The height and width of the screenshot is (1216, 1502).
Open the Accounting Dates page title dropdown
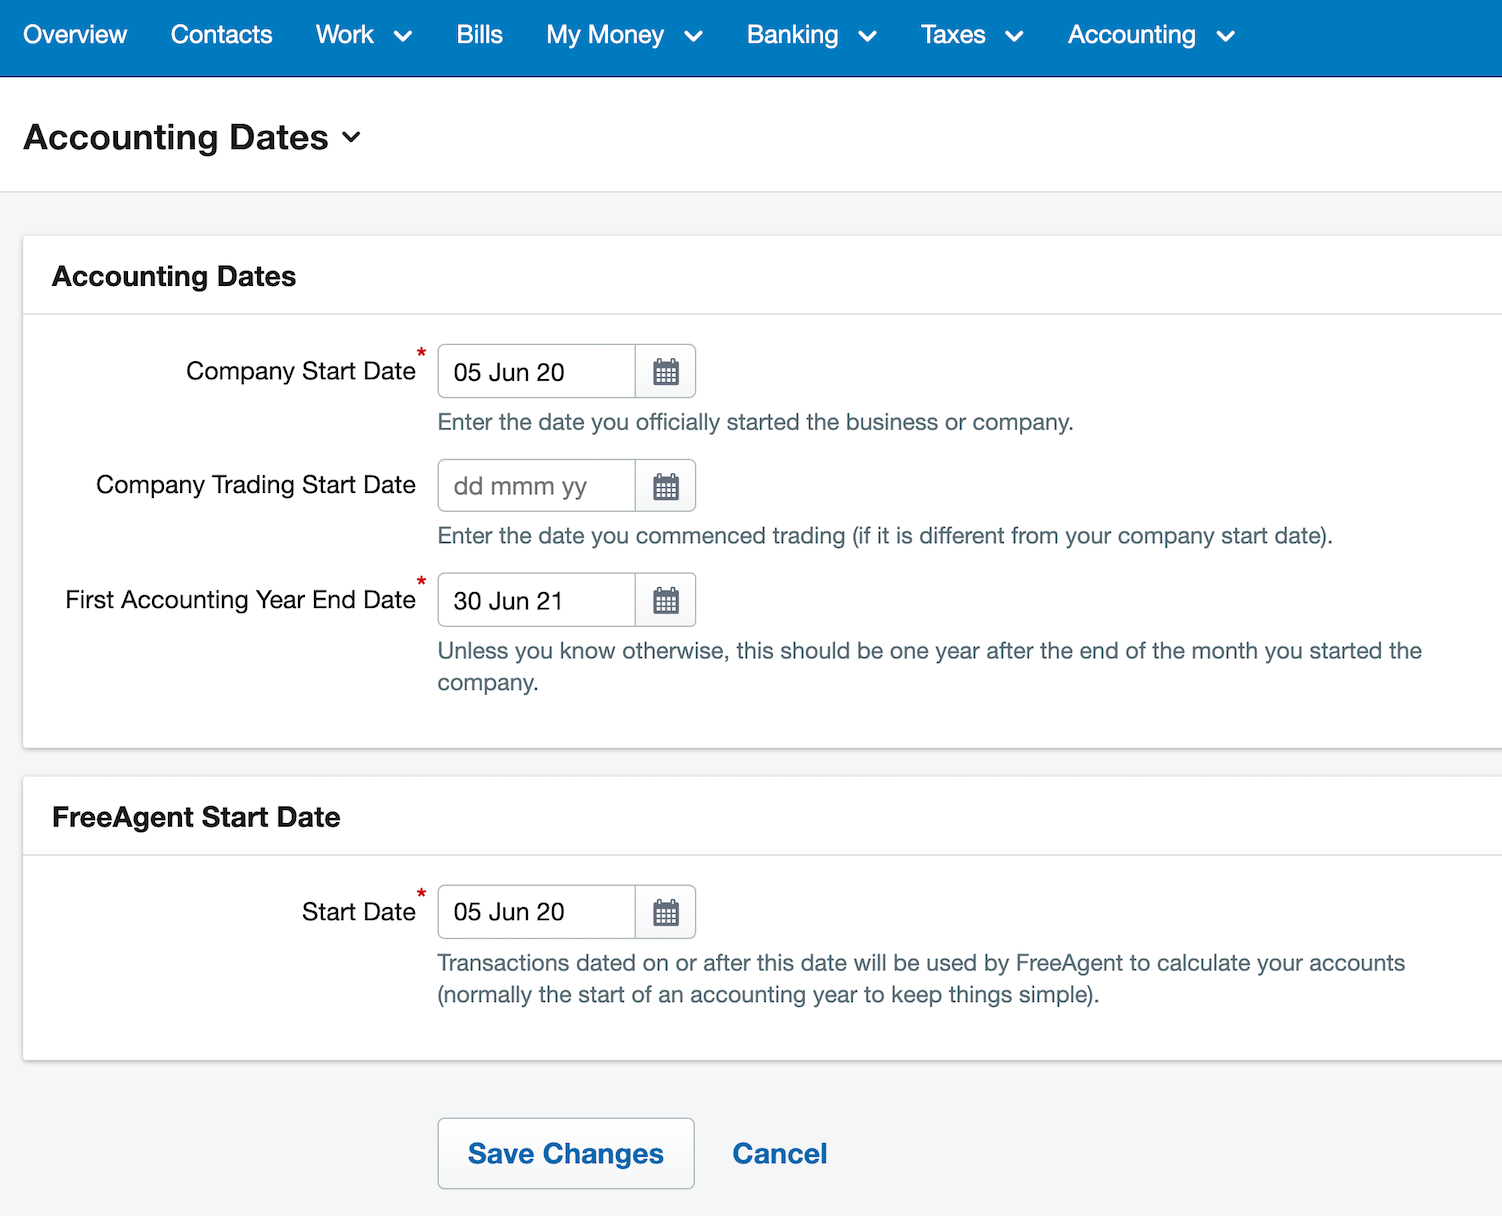click(192, 137)
